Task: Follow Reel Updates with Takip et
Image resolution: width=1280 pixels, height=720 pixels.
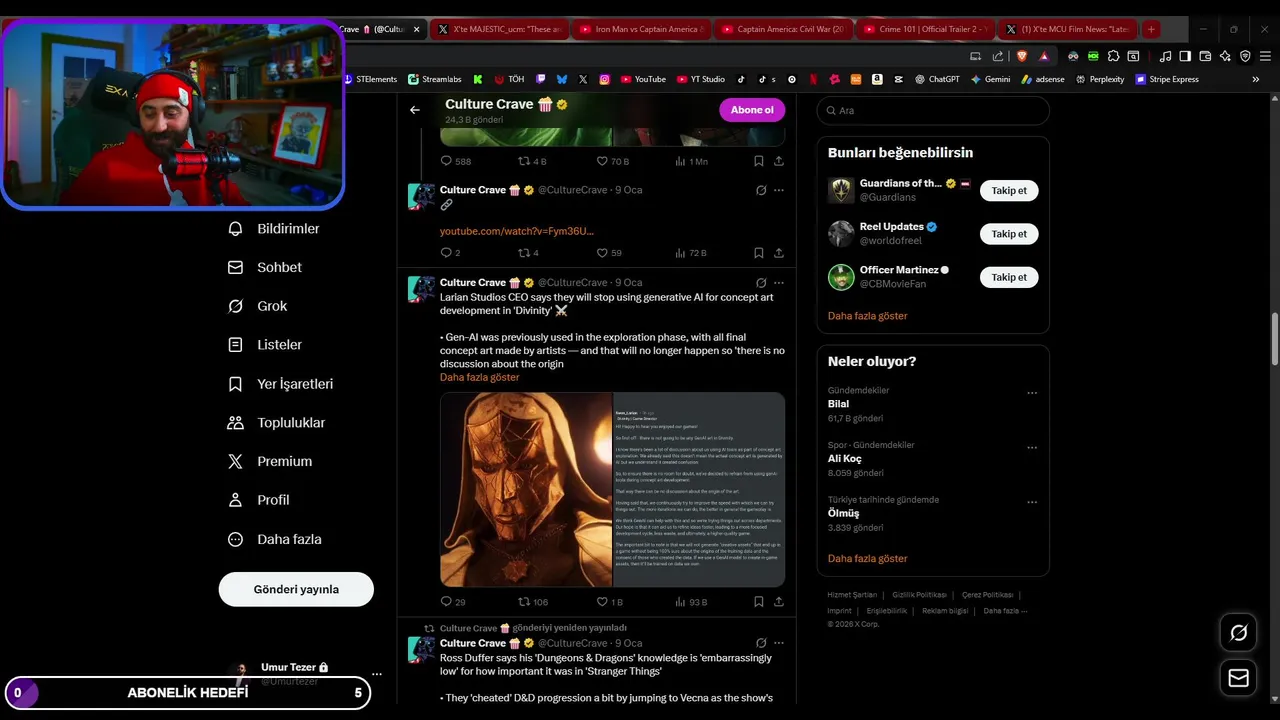Action: 1009,234
